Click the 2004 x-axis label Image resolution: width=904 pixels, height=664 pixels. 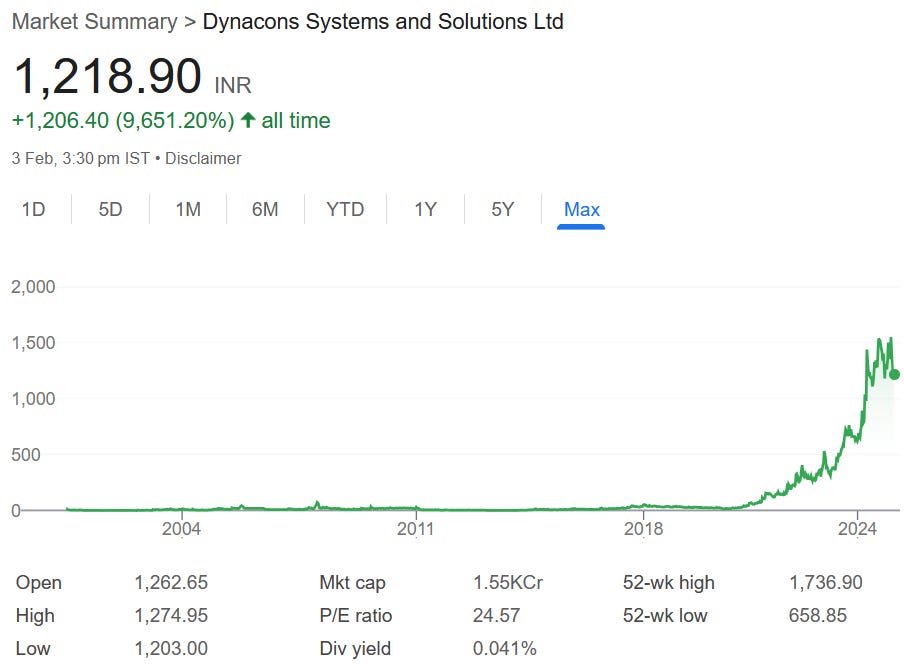pyautogui.click(x=181, y=529)
